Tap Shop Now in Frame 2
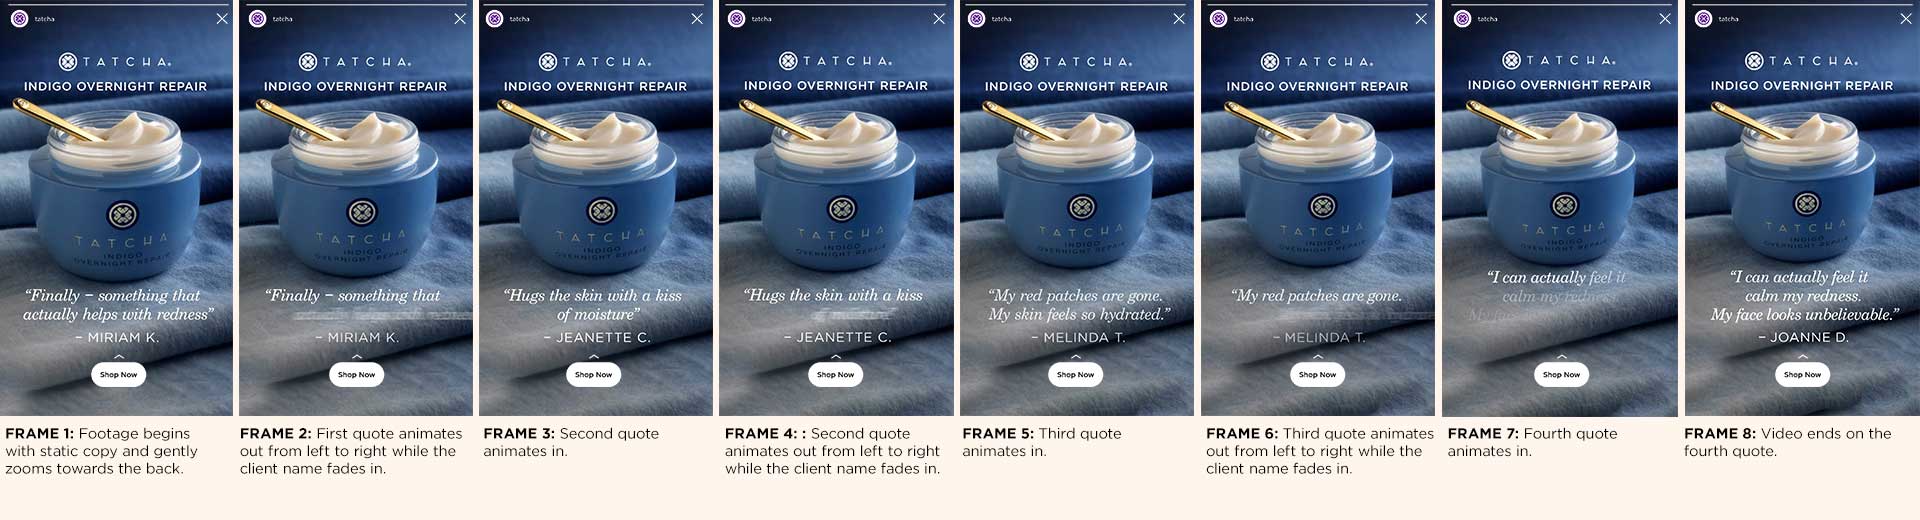 click(356, 374)
